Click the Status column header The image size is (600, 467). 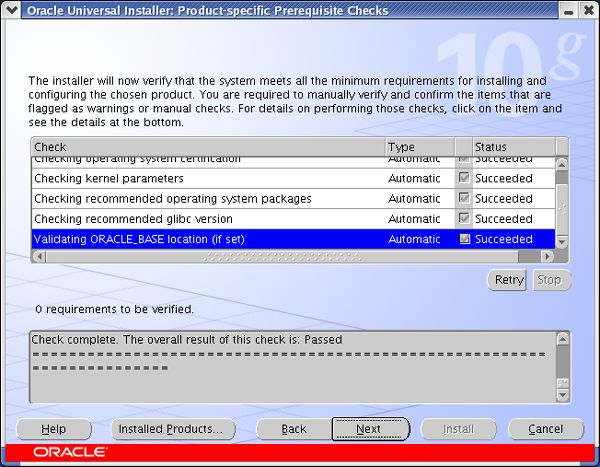pos(511,147)
